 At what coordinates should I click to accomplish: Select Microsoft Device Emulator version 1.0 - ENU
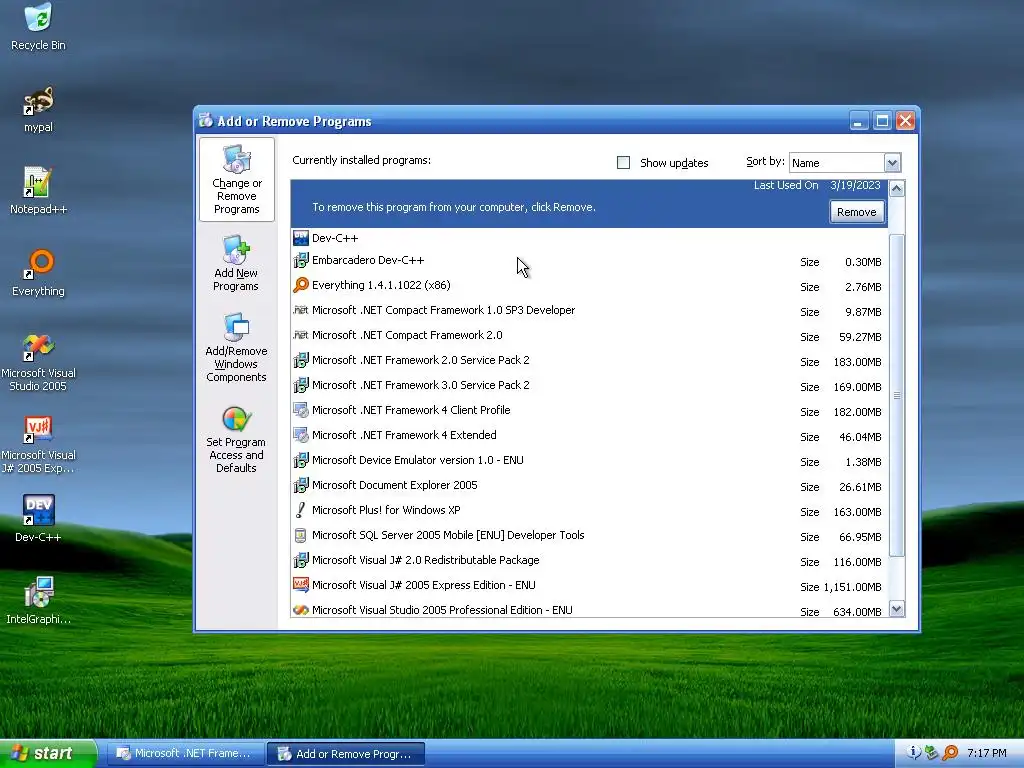click(x=589, y=460)
